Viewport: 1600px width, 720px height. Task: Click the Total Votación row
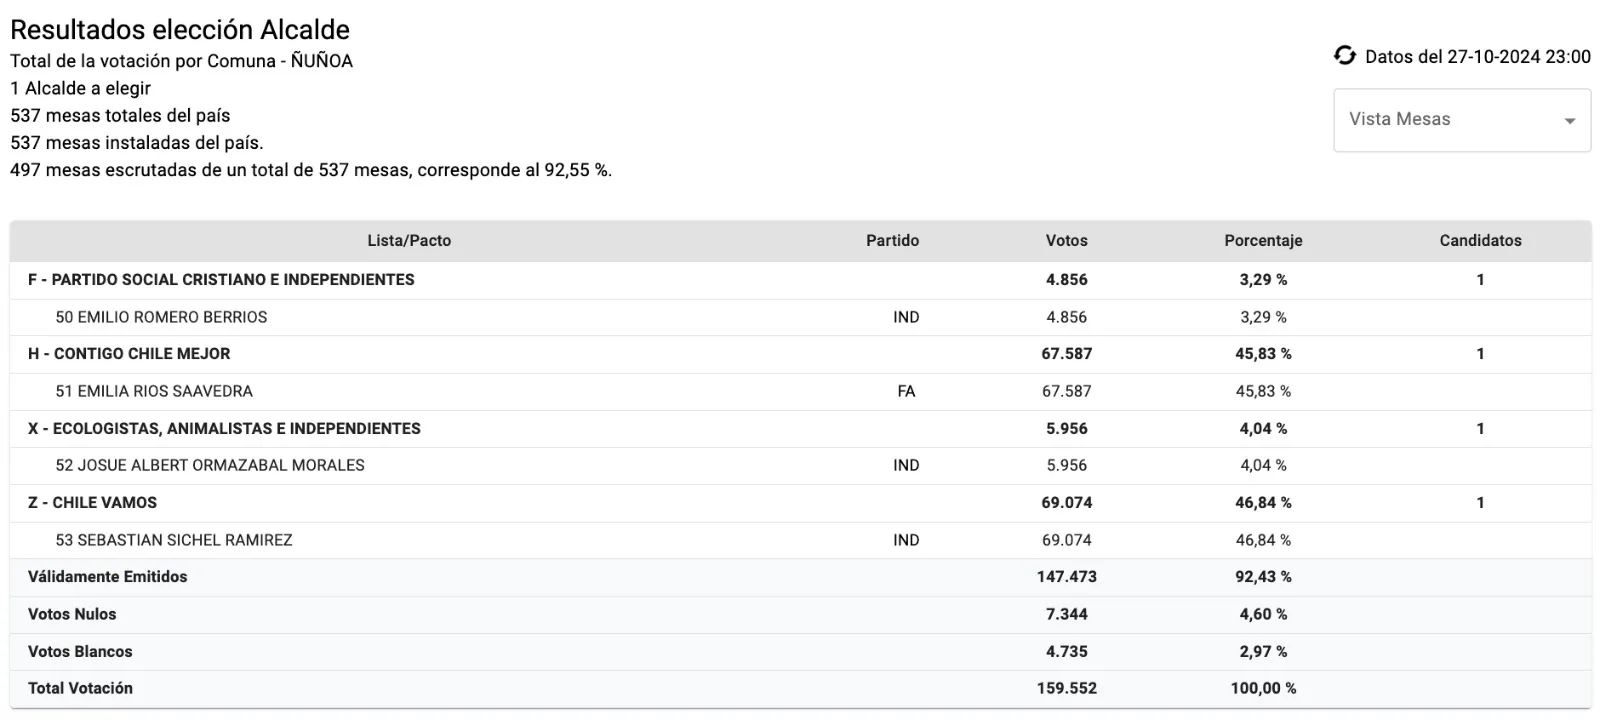tap(80, 688)
